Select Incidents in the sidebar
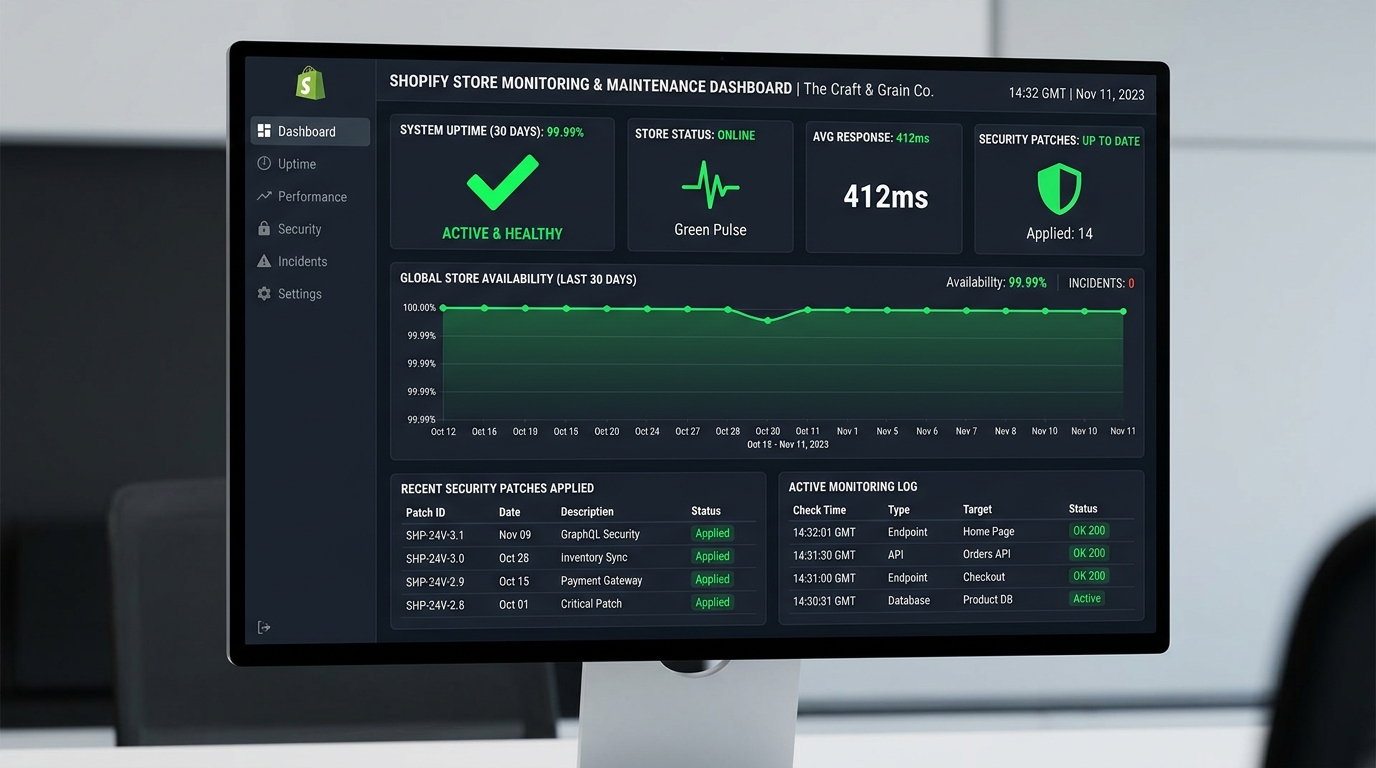The width and height of the screenshot is (1376, 768). tap(310, 261)
